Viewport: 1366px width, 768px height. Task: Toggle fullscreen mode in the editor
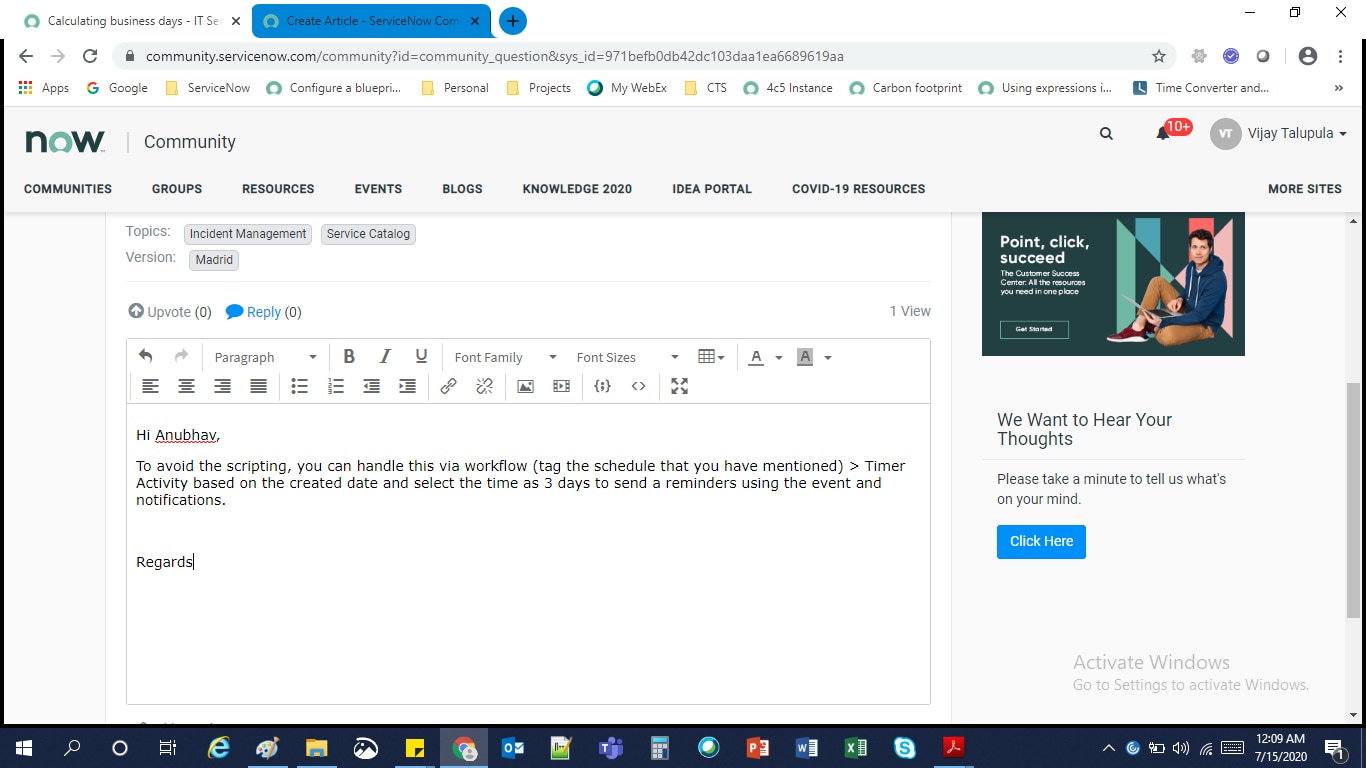pos(679,386)
